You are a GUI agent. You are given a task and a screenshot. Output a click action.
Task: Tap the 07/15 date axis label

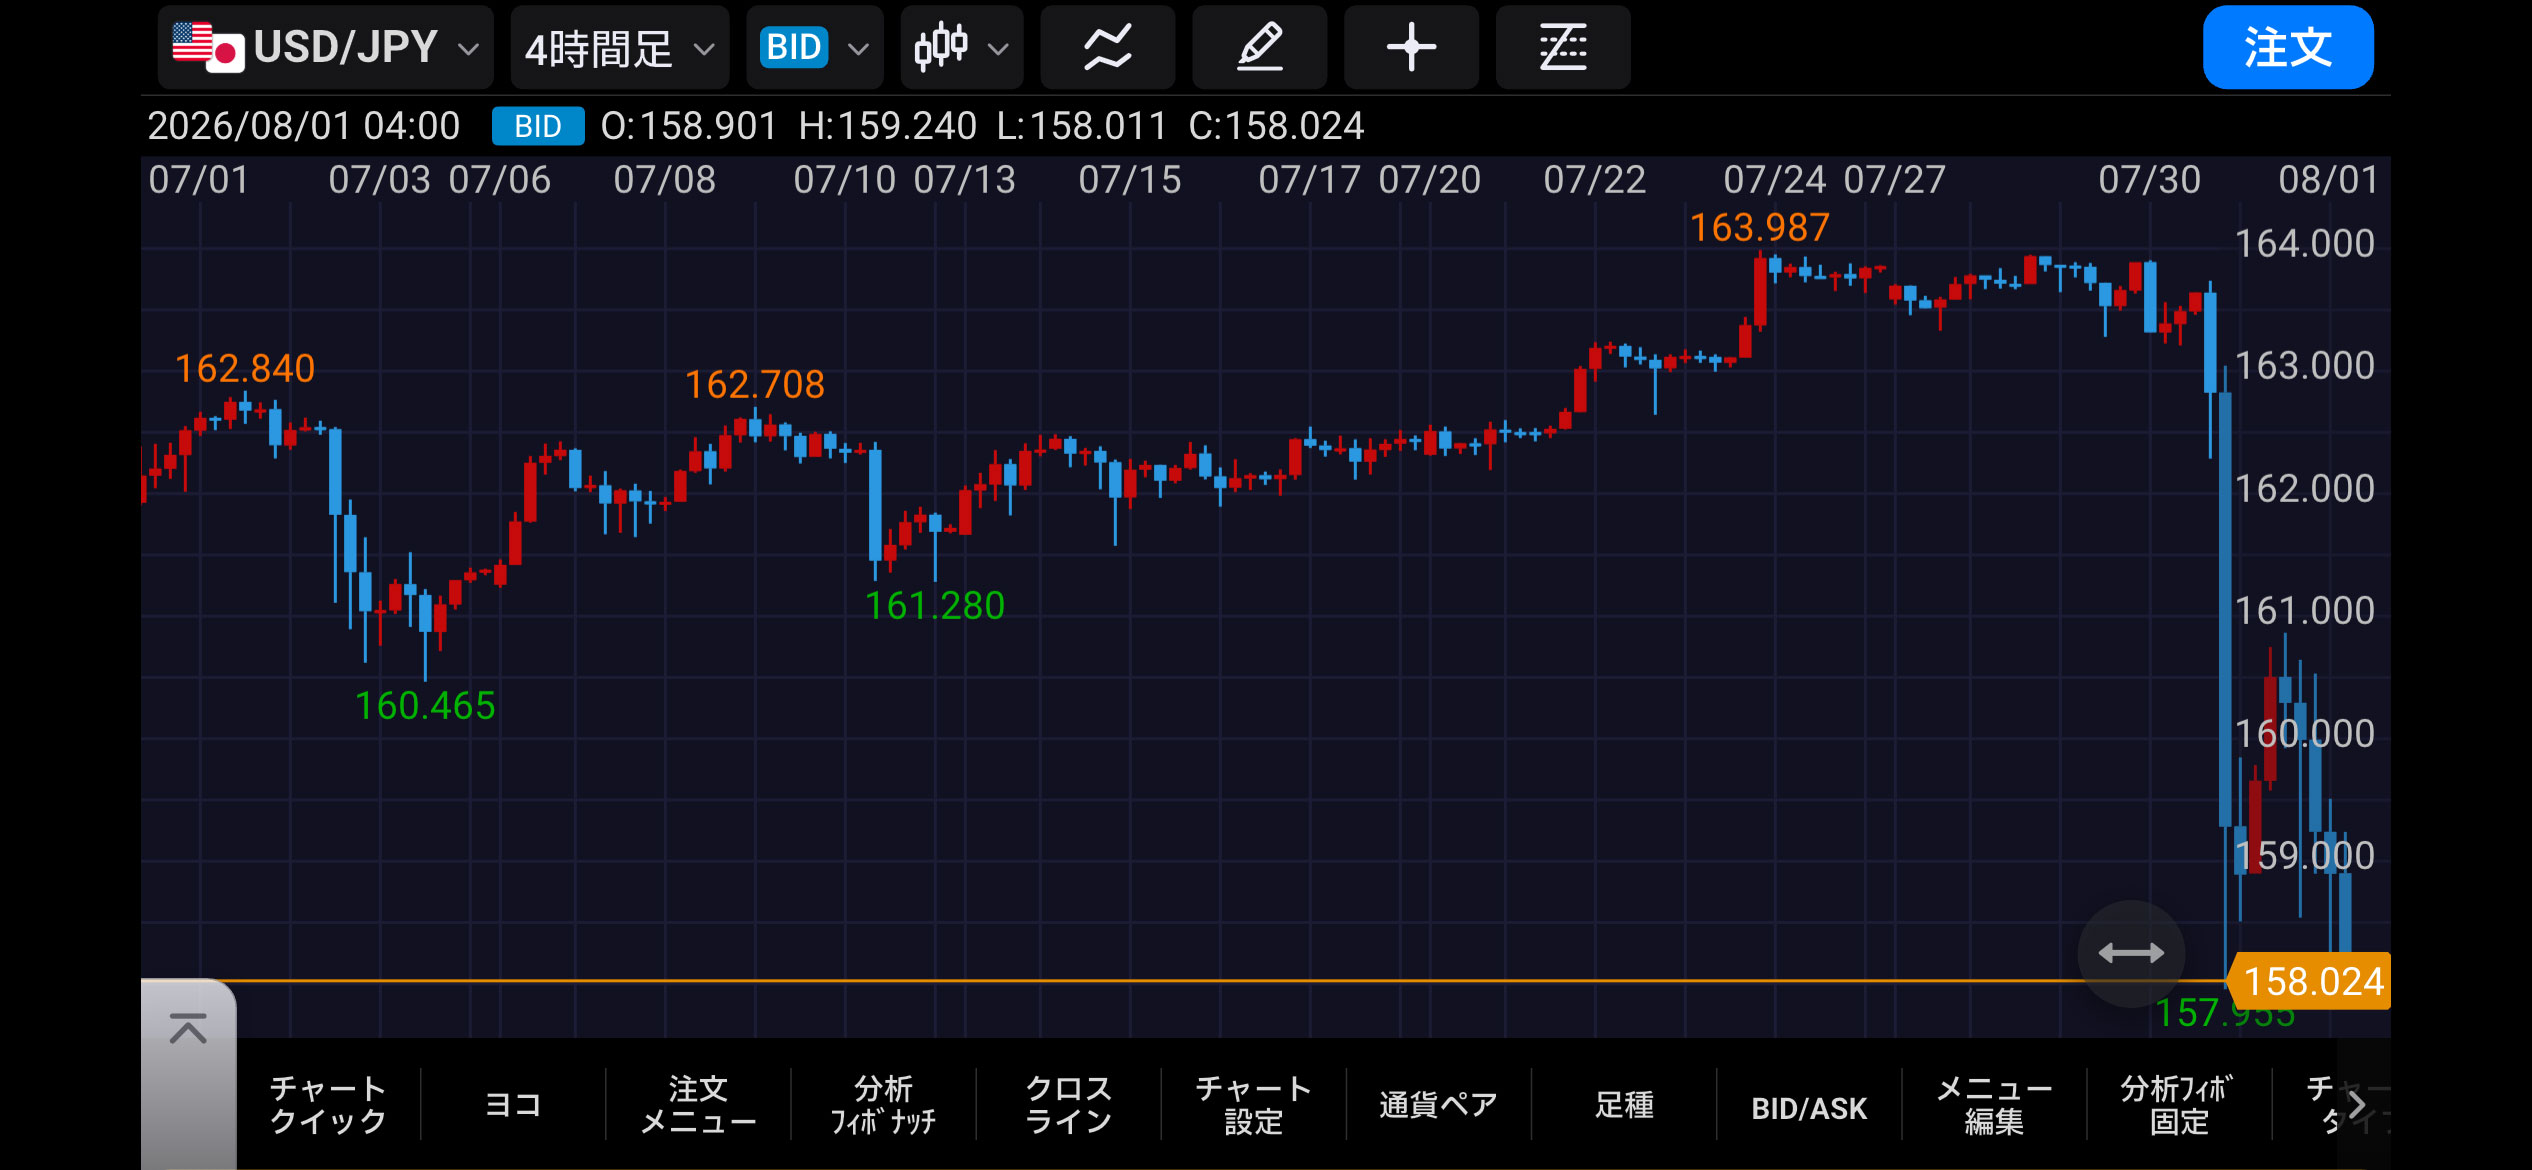click(1130, 180)
